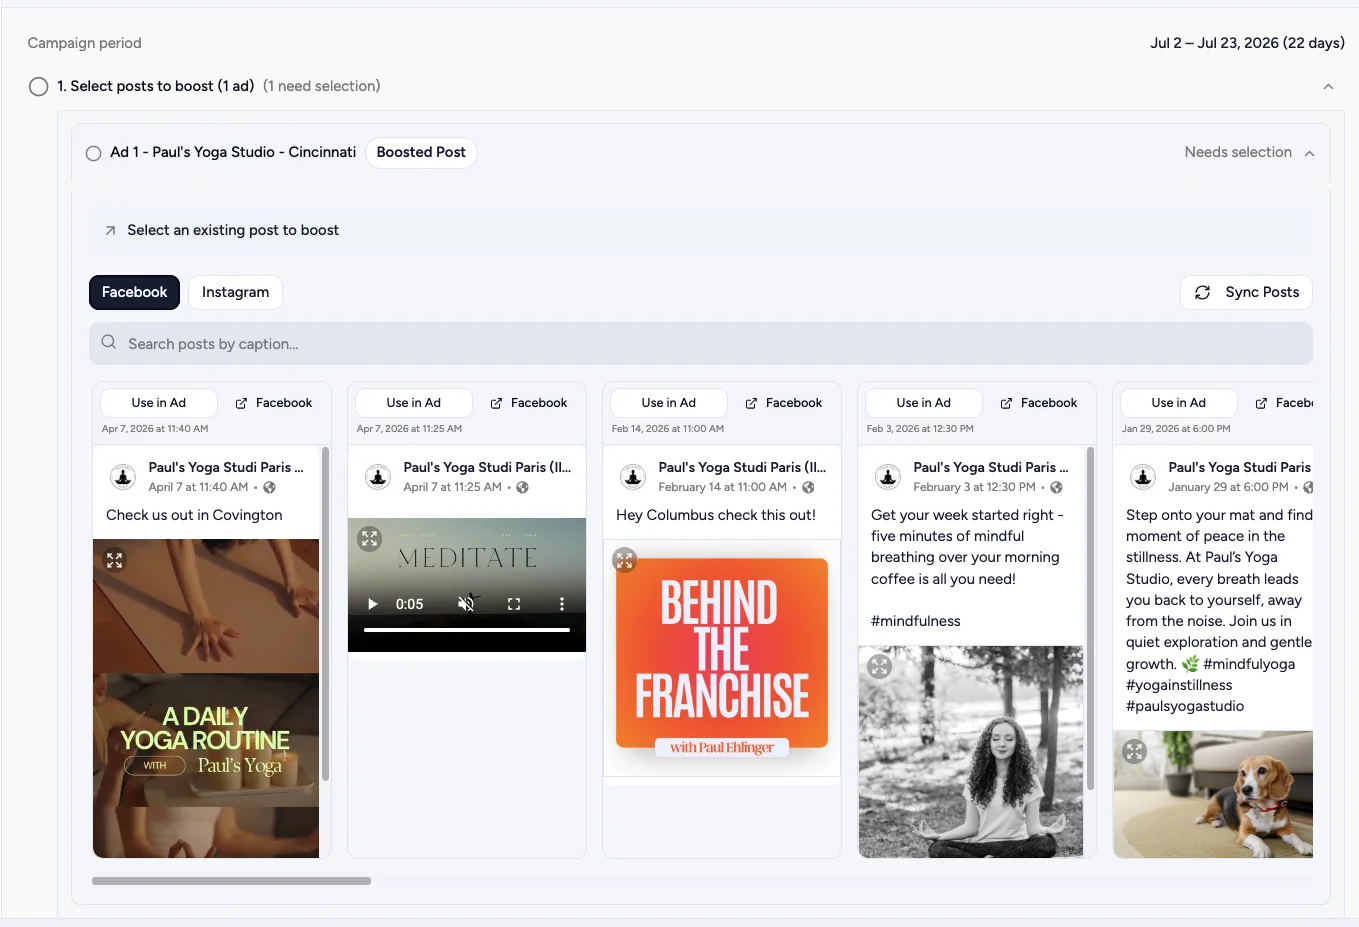1359x927 pixels.
Task: Open external Facebook link on Apr 7 11:25 AM post
Action: (529, 403)
